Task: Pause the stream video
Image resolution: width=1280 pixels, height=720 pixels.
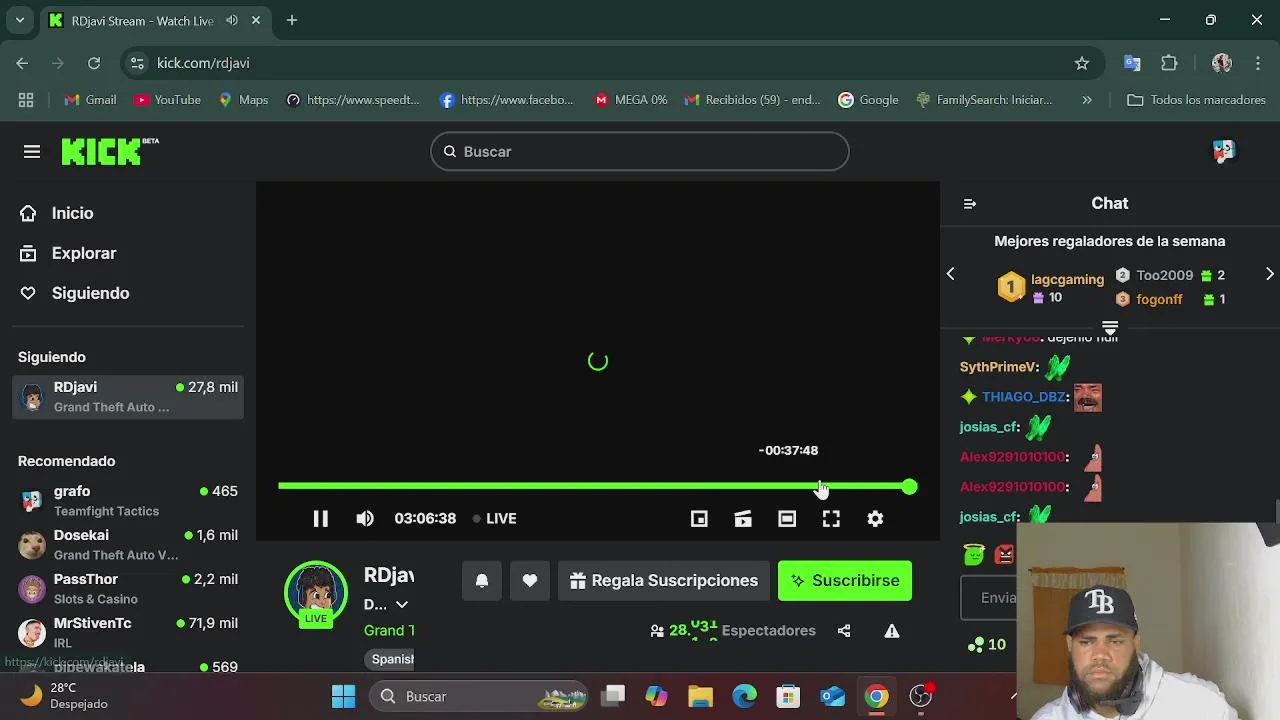Action: 320,518
